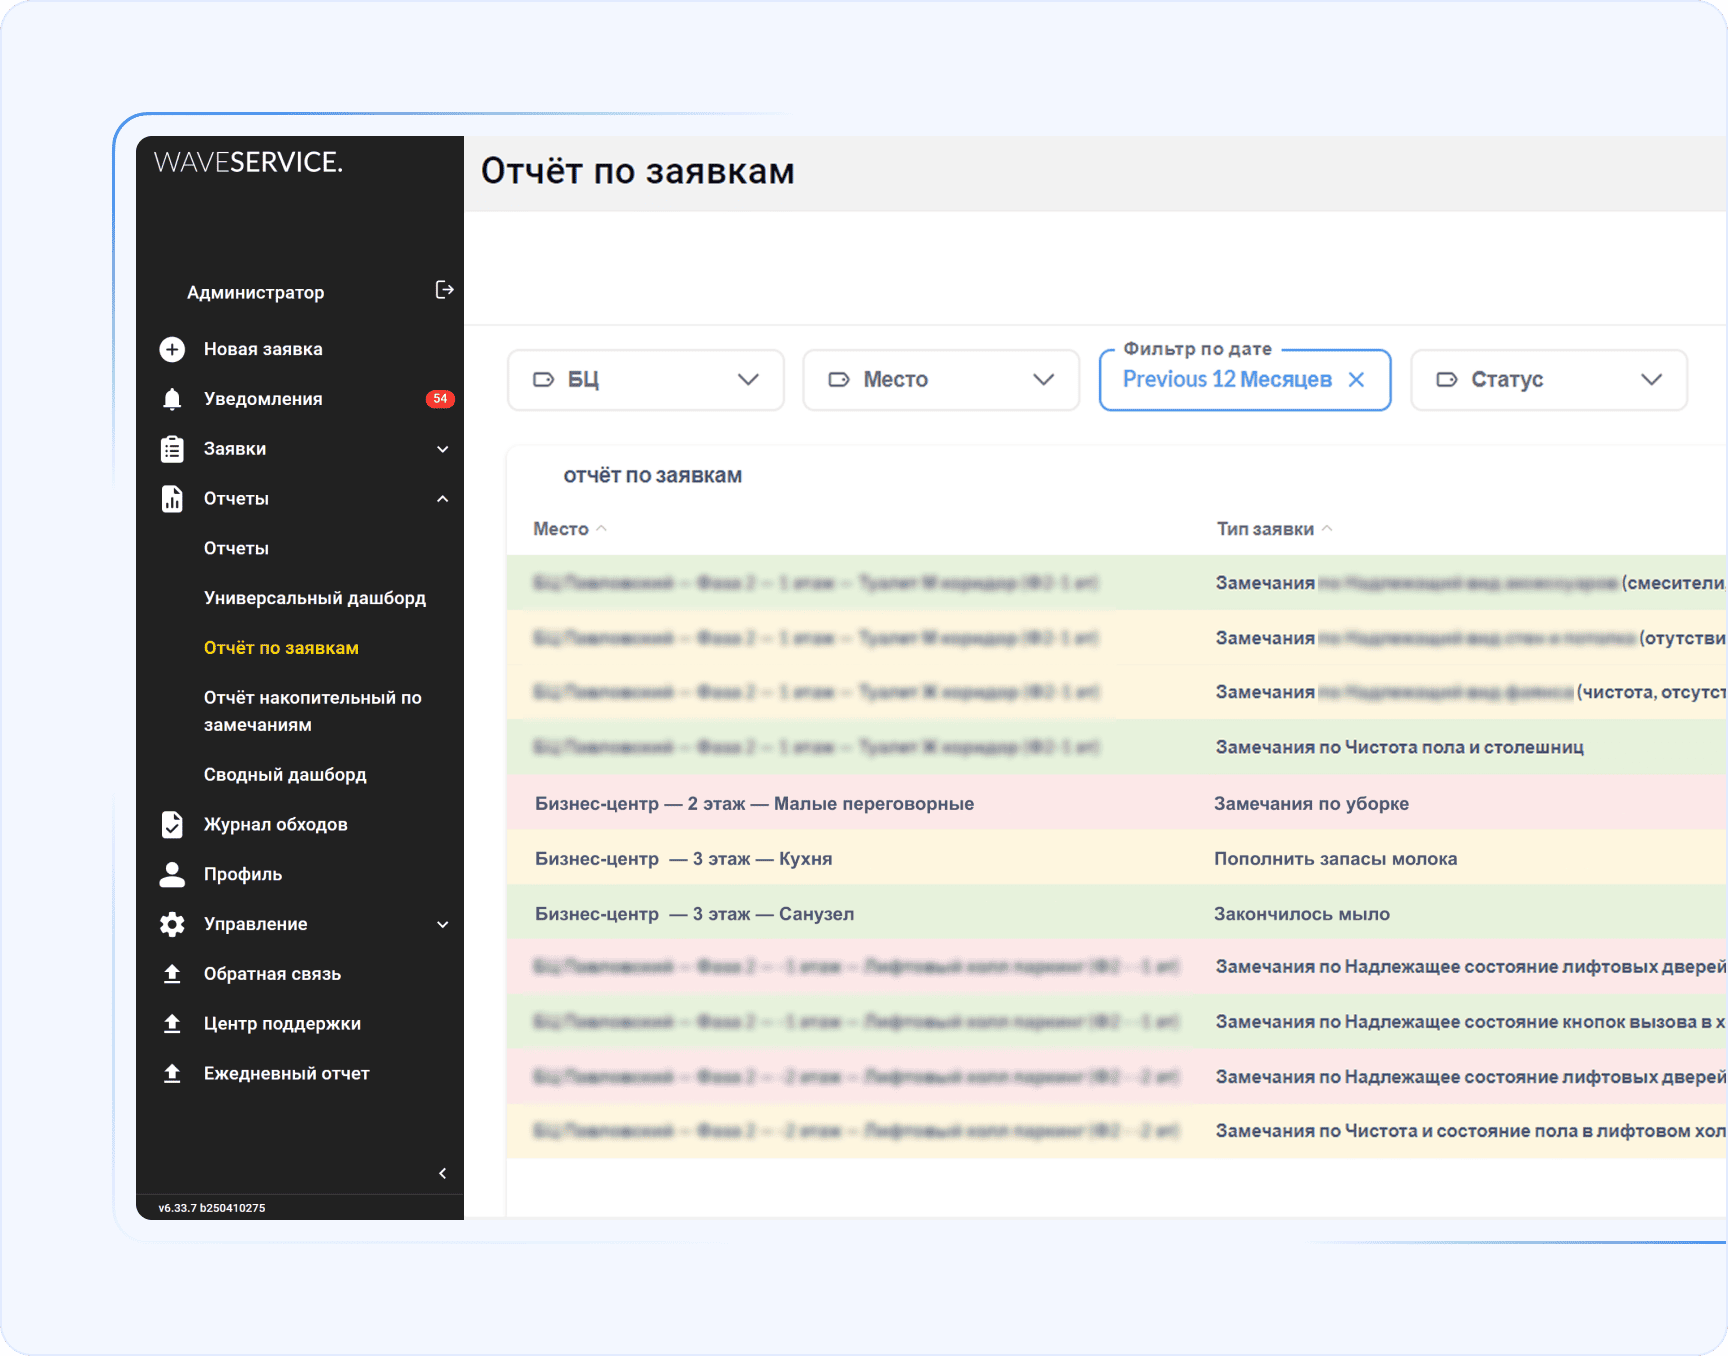This screenshot has height=1356, width=1728.
Task: Sort the table by Тип заявки column
Action: (x=1265, y=529)
